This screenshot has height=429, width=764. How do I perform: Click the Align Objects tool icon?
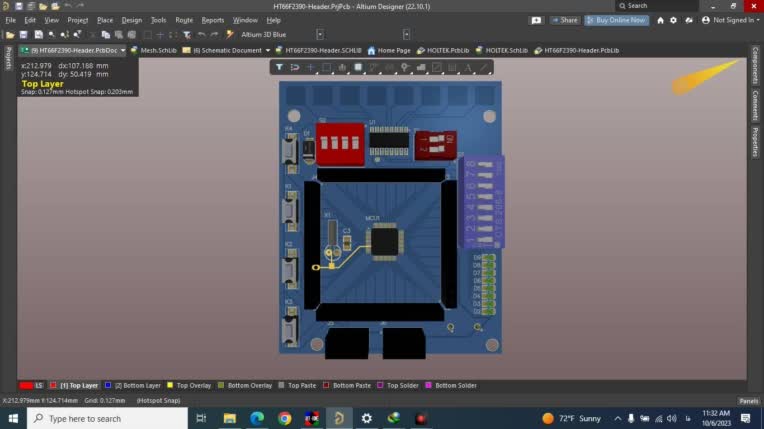342,68
